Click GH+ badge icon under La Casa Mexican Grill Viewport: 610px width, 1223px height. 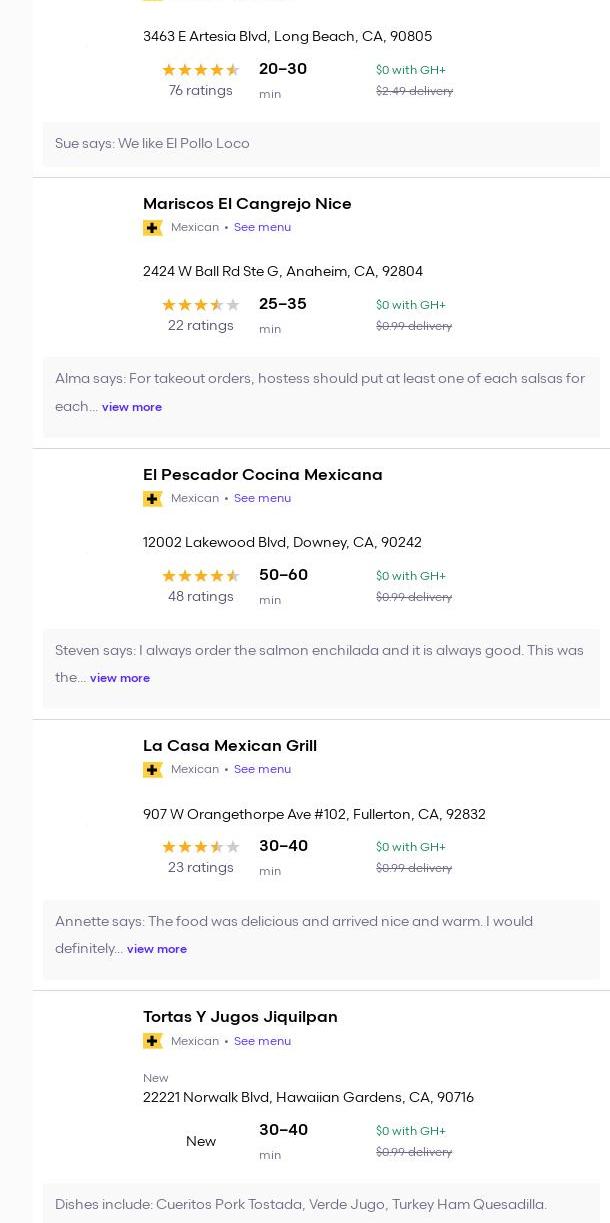(x=152, y=770)
